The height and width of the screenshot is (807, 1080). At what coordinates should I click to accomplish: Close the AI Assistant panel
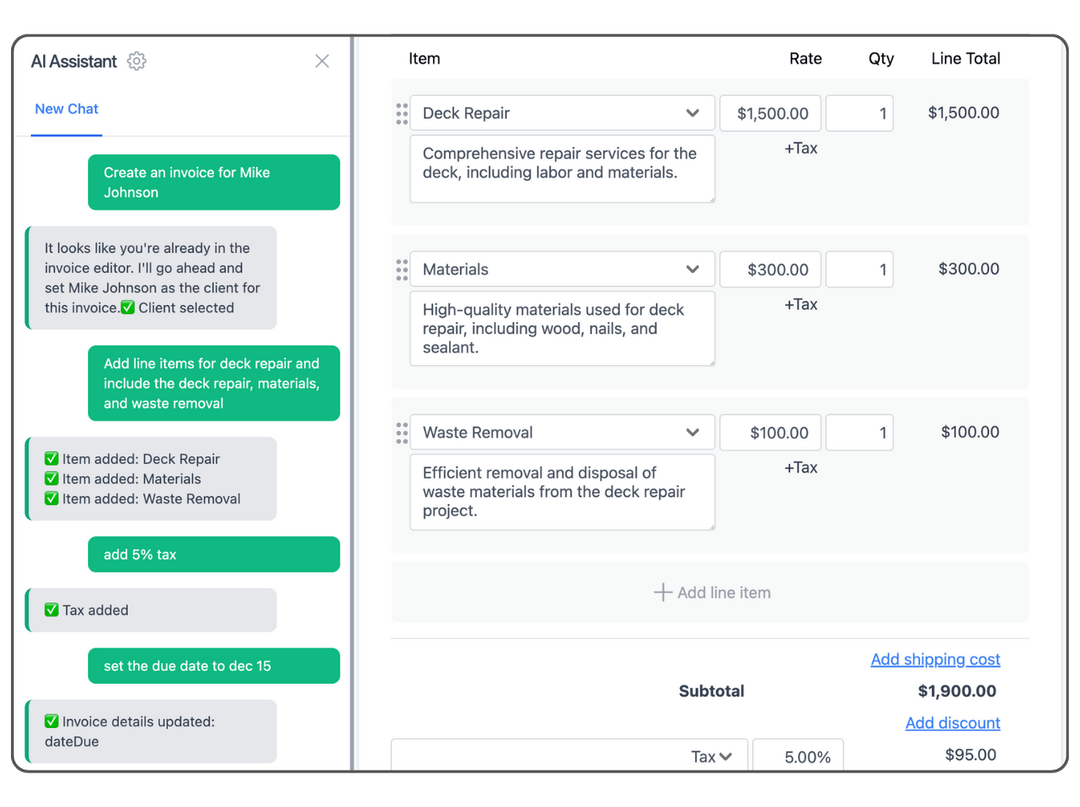point(322,61)
